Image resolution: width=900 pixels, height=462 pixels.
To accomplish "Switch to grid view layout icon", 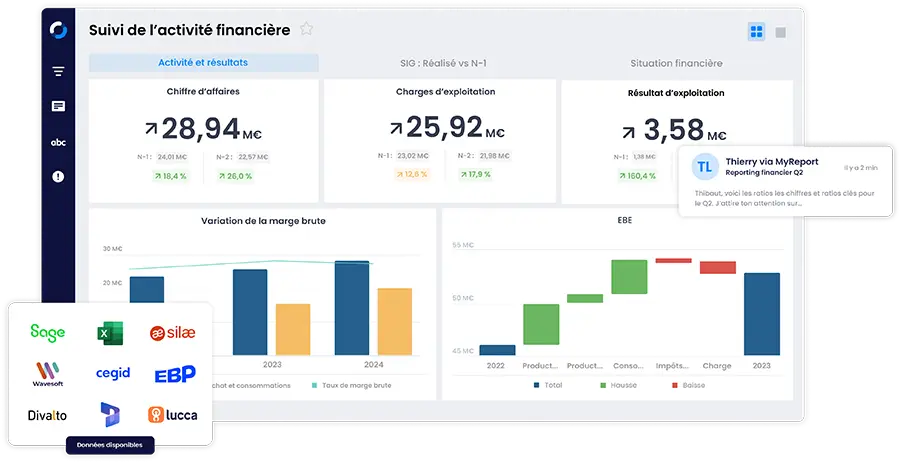I will coord(757,32).
